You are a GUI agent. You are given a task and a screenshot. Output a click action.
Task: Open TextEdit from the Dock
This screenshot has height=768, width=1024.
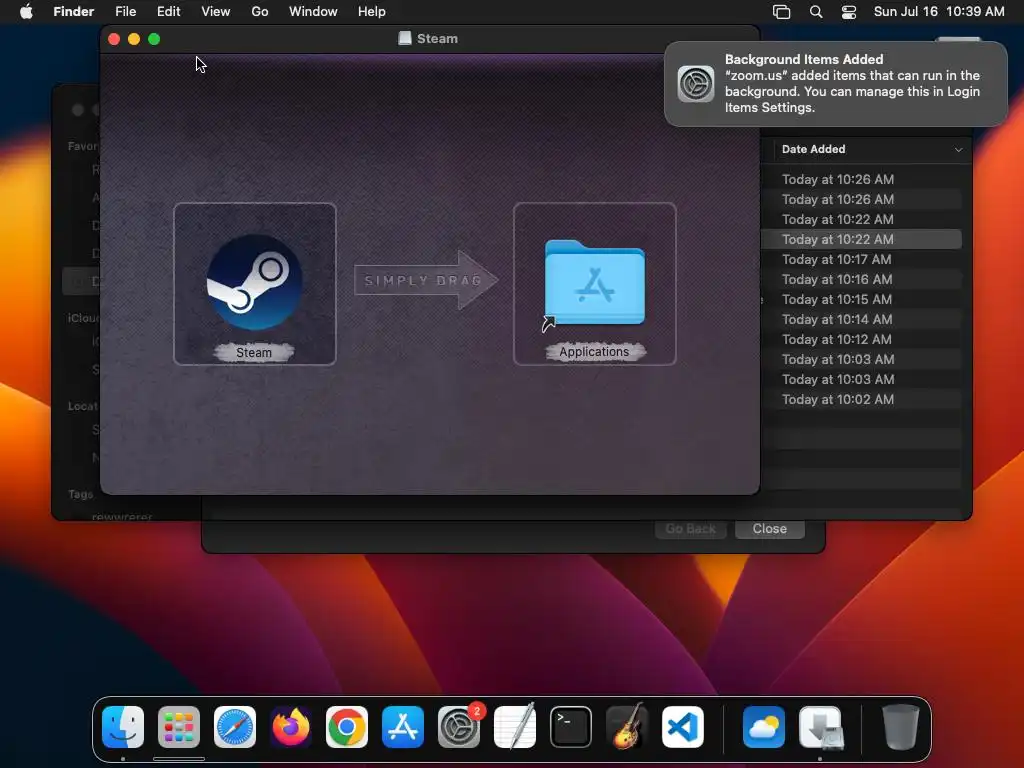[x=515, y=727]
